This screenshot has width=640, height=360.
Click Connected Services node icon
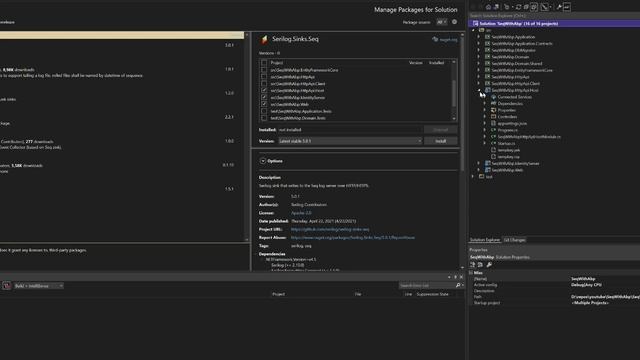pos(493,97)
